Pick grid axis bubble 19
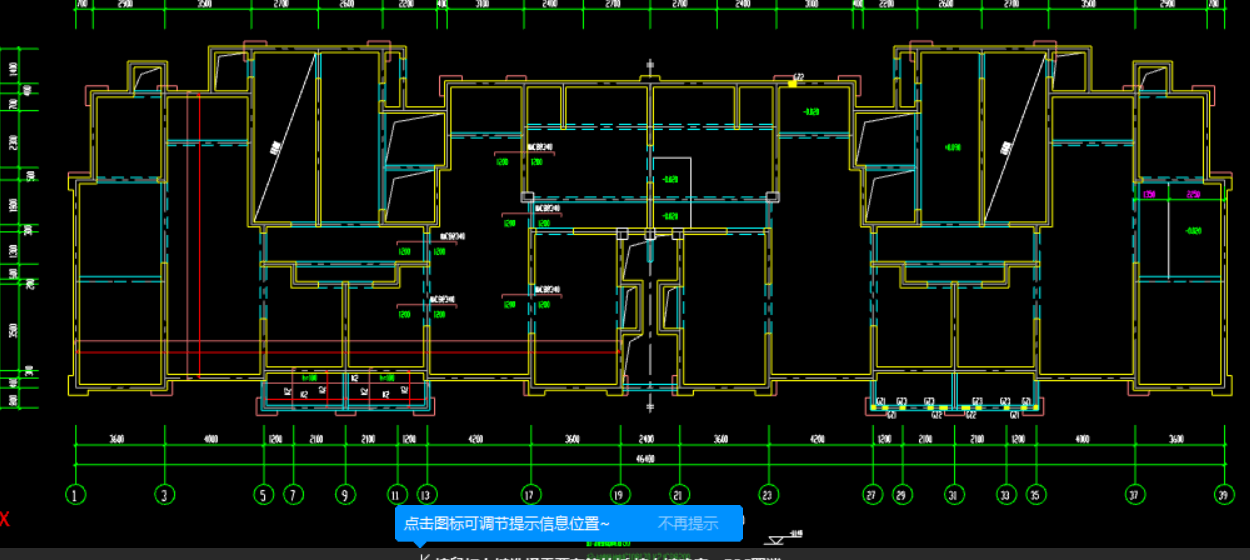Screen dimensions: 1250x560 click(x=620, y=494)
